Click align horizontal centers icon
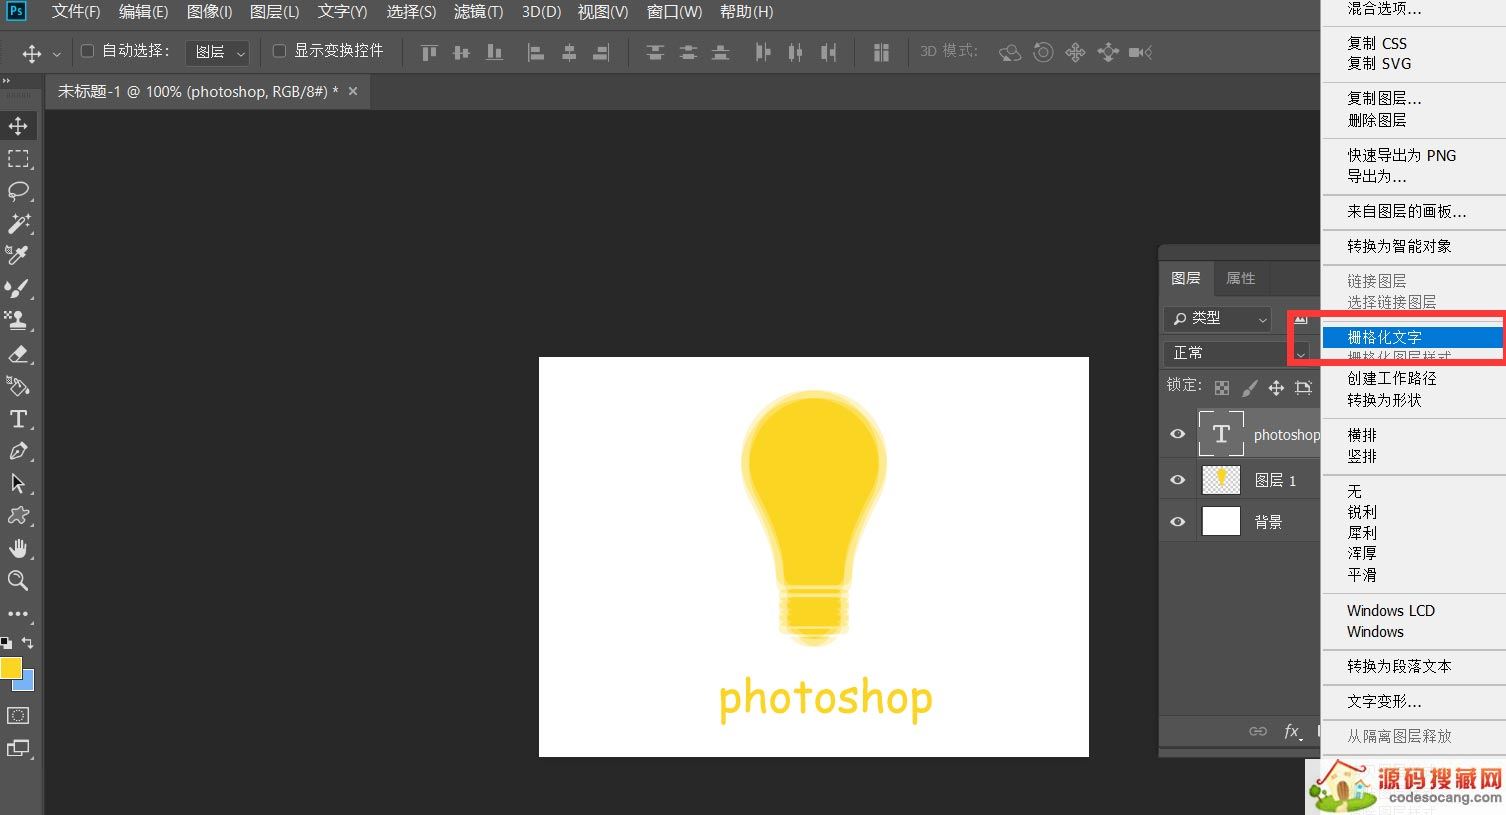 (569, 52)
